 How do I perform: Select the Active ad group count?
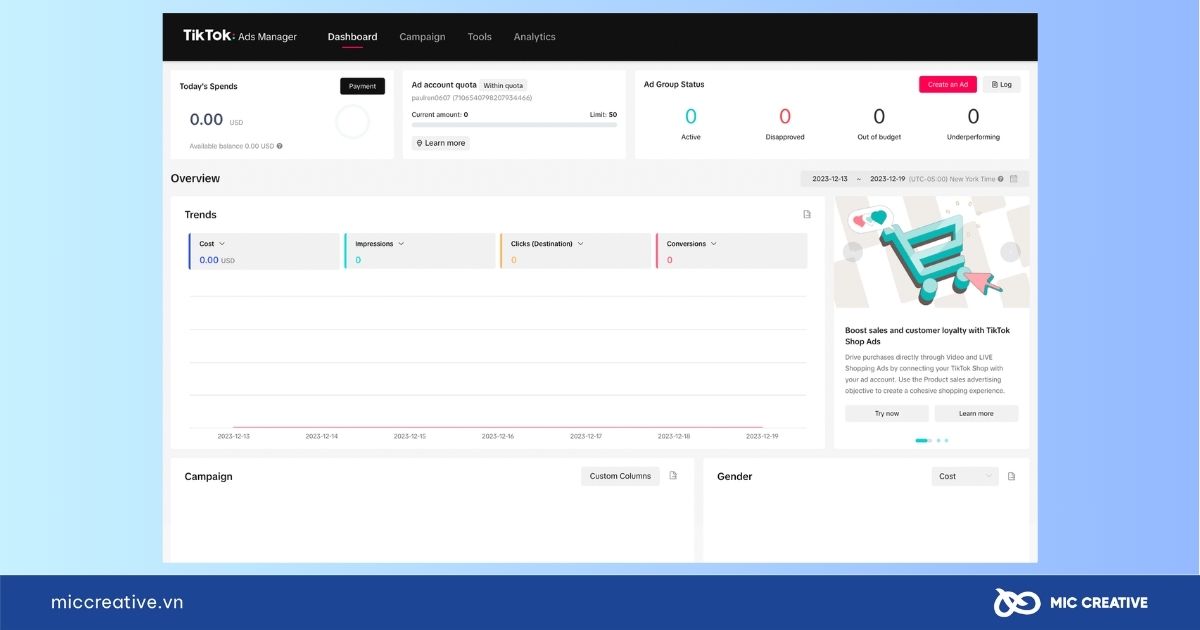(x=691, y=117)
